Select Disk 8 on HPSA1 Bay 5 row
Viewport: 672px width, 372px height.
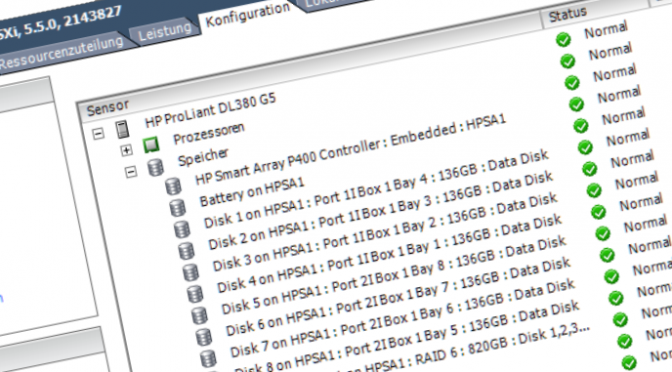(407, 336)
